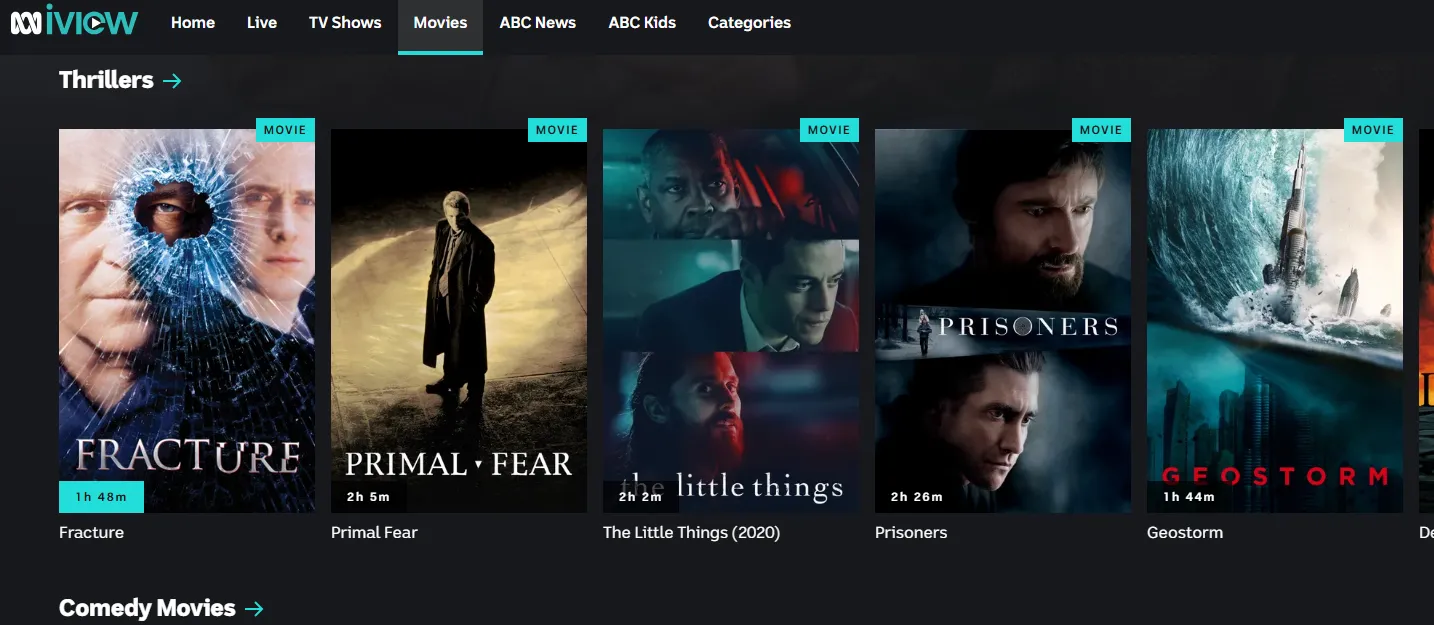Click the MOVIE badge on Geostorm

(1373, 130)
